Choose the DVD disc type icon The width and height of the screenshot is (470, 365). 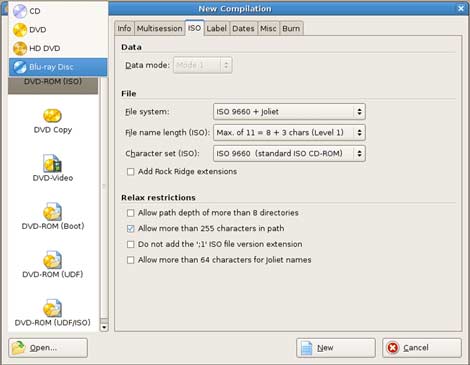(20, 30)
